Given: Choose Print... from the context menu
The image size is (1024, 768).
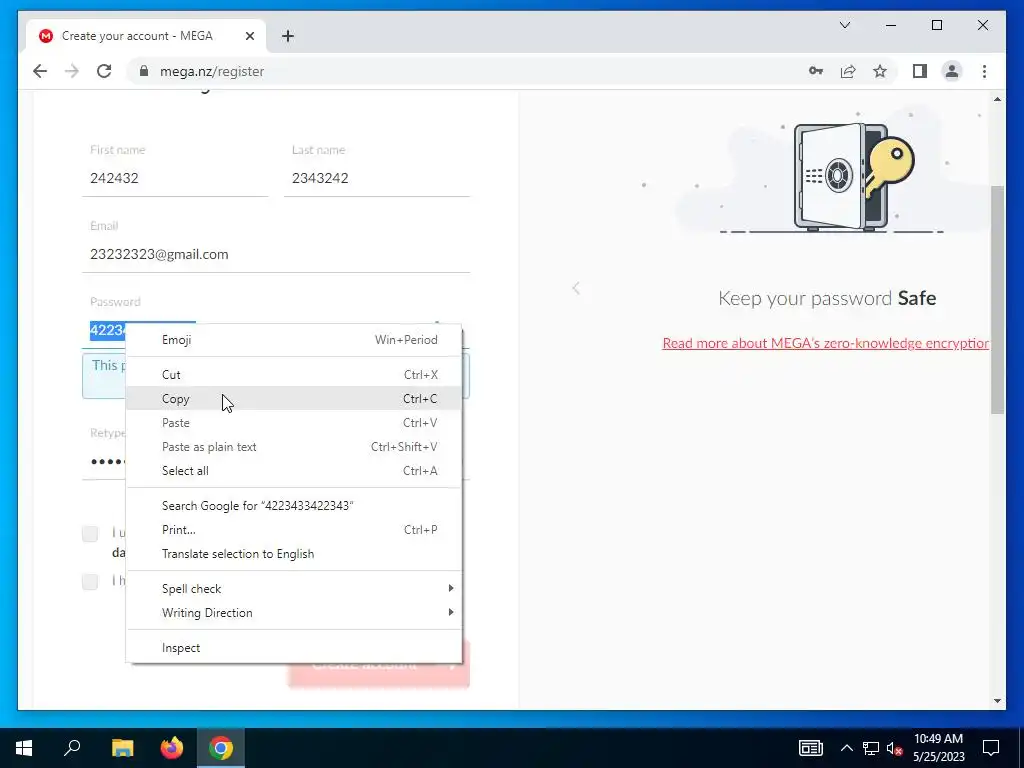Looking at the screenshot, I should pyautogui.click(x=293, y=530).
